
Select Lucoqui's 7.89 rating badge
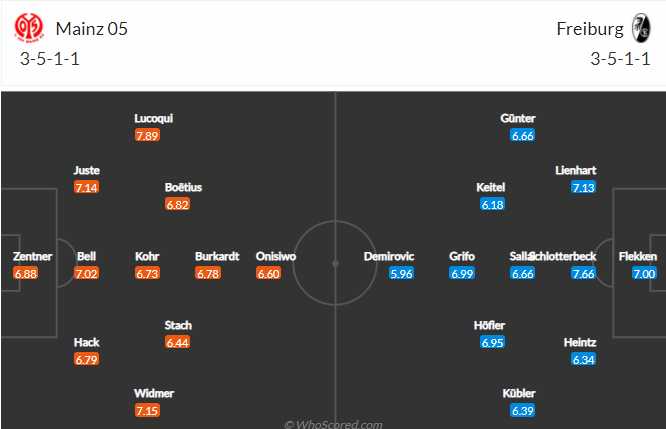click(147, 135)
